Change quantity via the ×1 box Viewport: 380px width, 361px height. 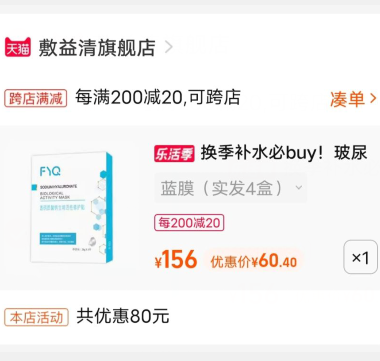point(360,257)
